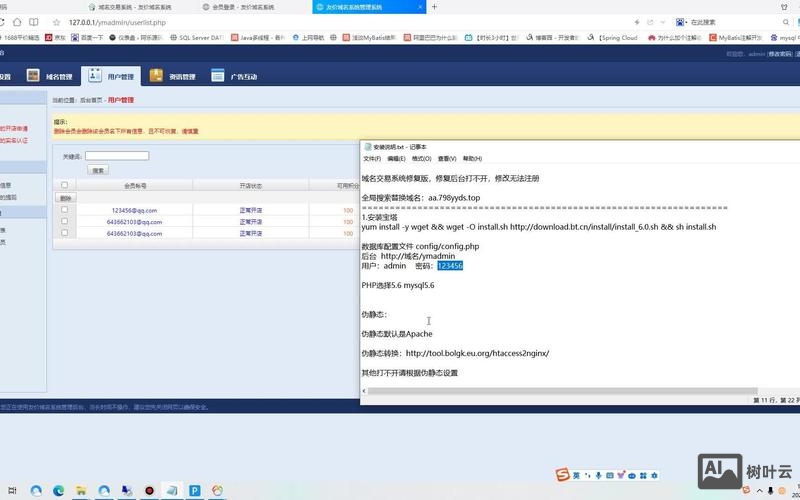Check the select-all box in table header
Image resolution: width=800 pixels, height=500 pixels.
pyautogui.click(x=65, y=185)
